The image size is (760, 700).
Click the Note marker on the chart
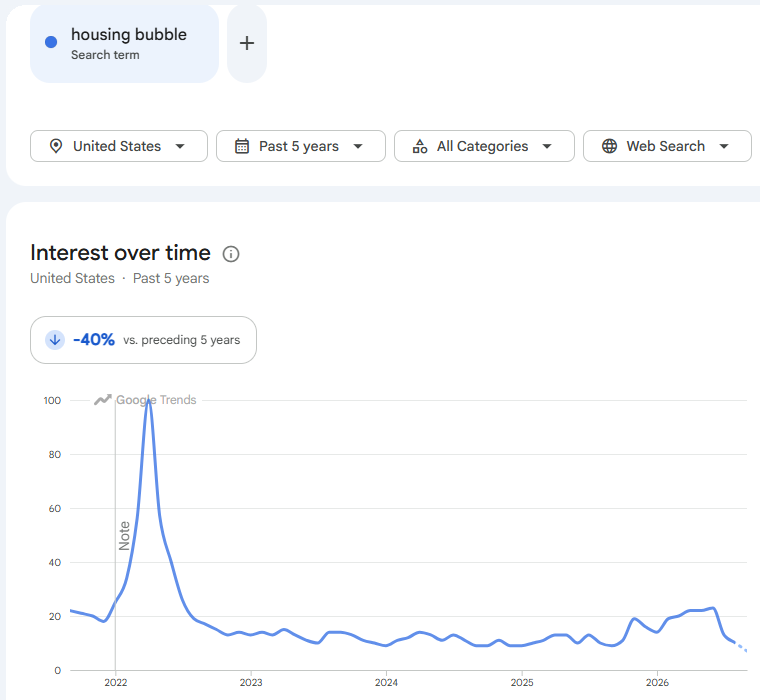pyautogui.click(x=124, y=536)
